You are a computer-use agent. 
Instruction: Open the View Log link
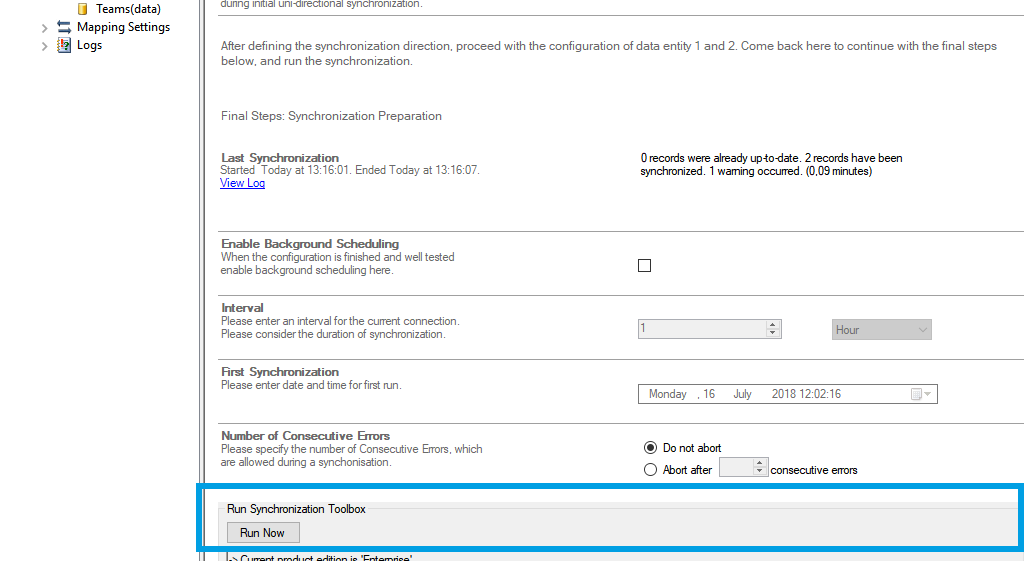(242, 183)
